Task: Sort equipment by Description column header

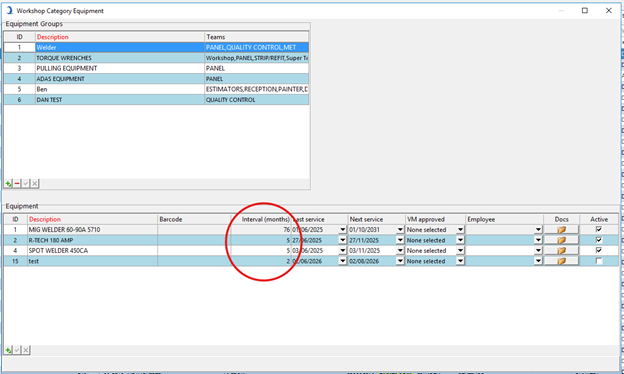Action: point(92,219)
